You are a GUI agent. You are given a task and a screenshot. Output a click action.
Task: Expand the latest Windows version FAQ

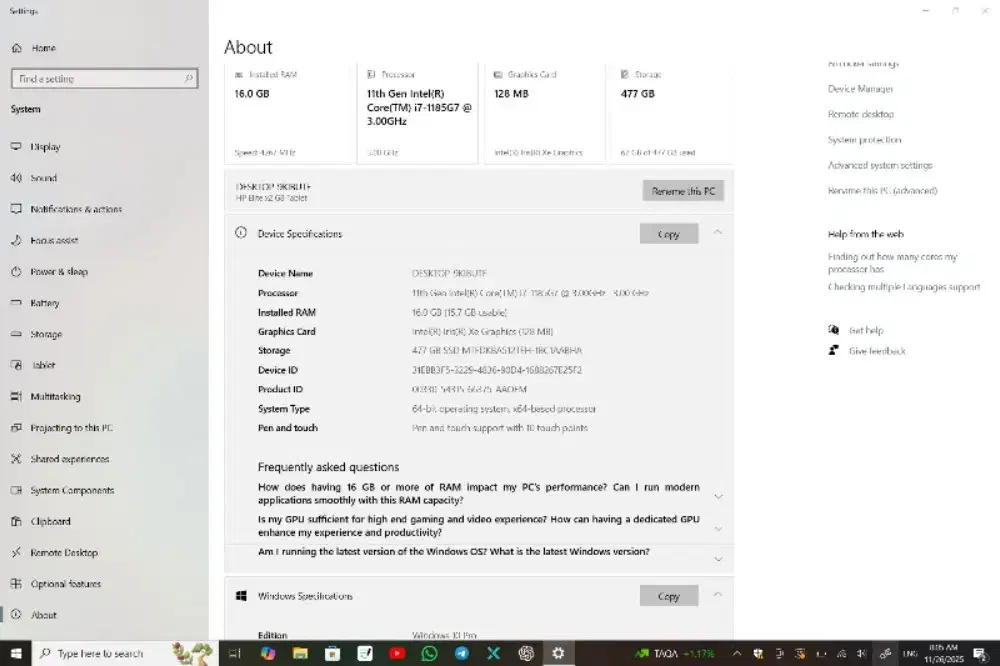(x=719, y=559)
